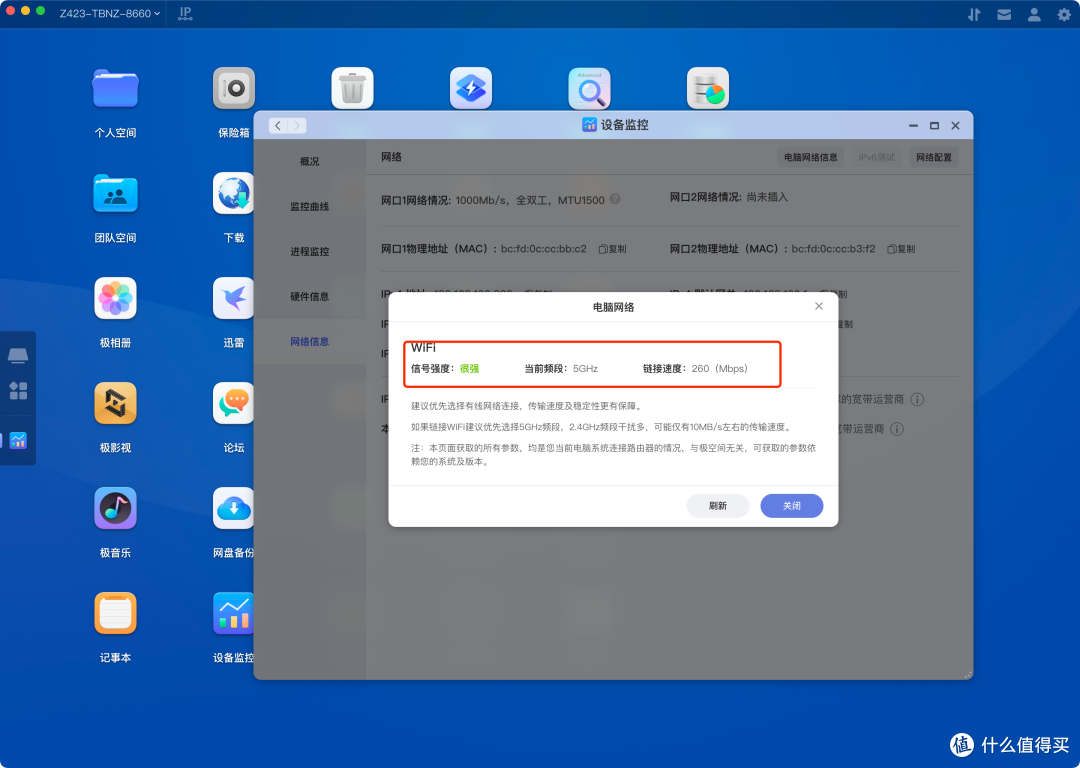Image resolution: width=1080 pixels, height=768 pixels.
Task: Open the 团队空间 folder icon
Action: 115,194
